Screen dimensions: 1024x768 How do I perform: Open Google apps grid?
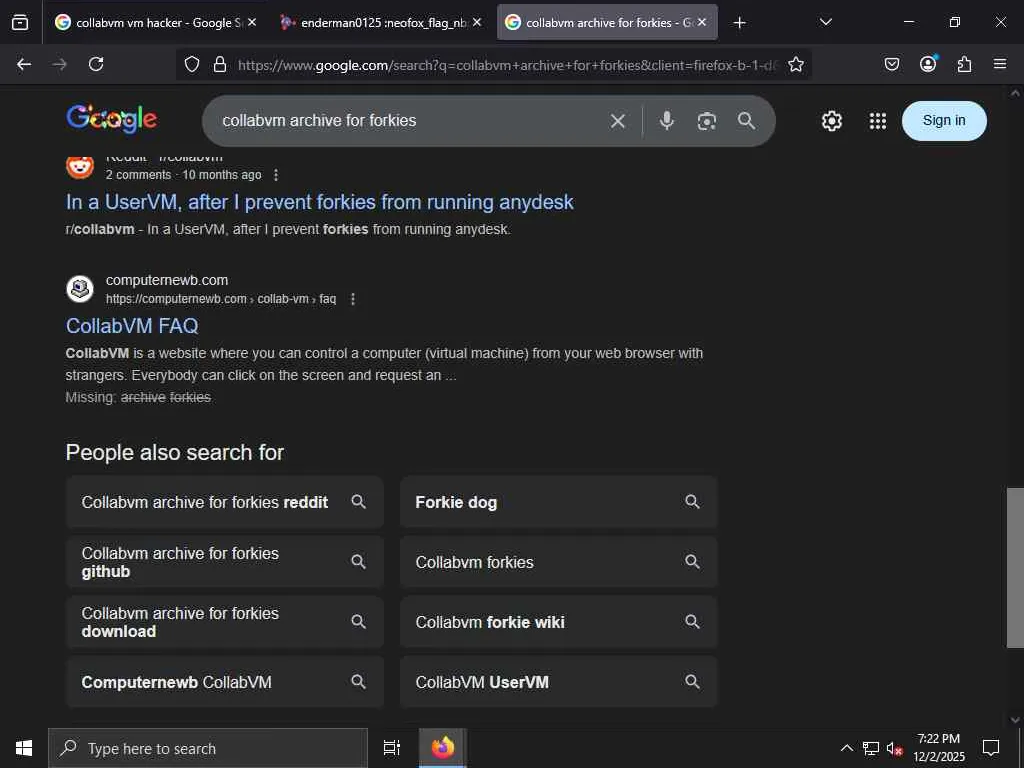878,121
